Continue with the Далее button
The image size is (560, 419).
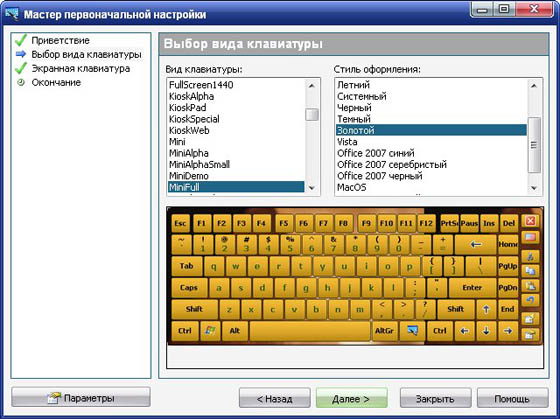[x=351, y=398]
